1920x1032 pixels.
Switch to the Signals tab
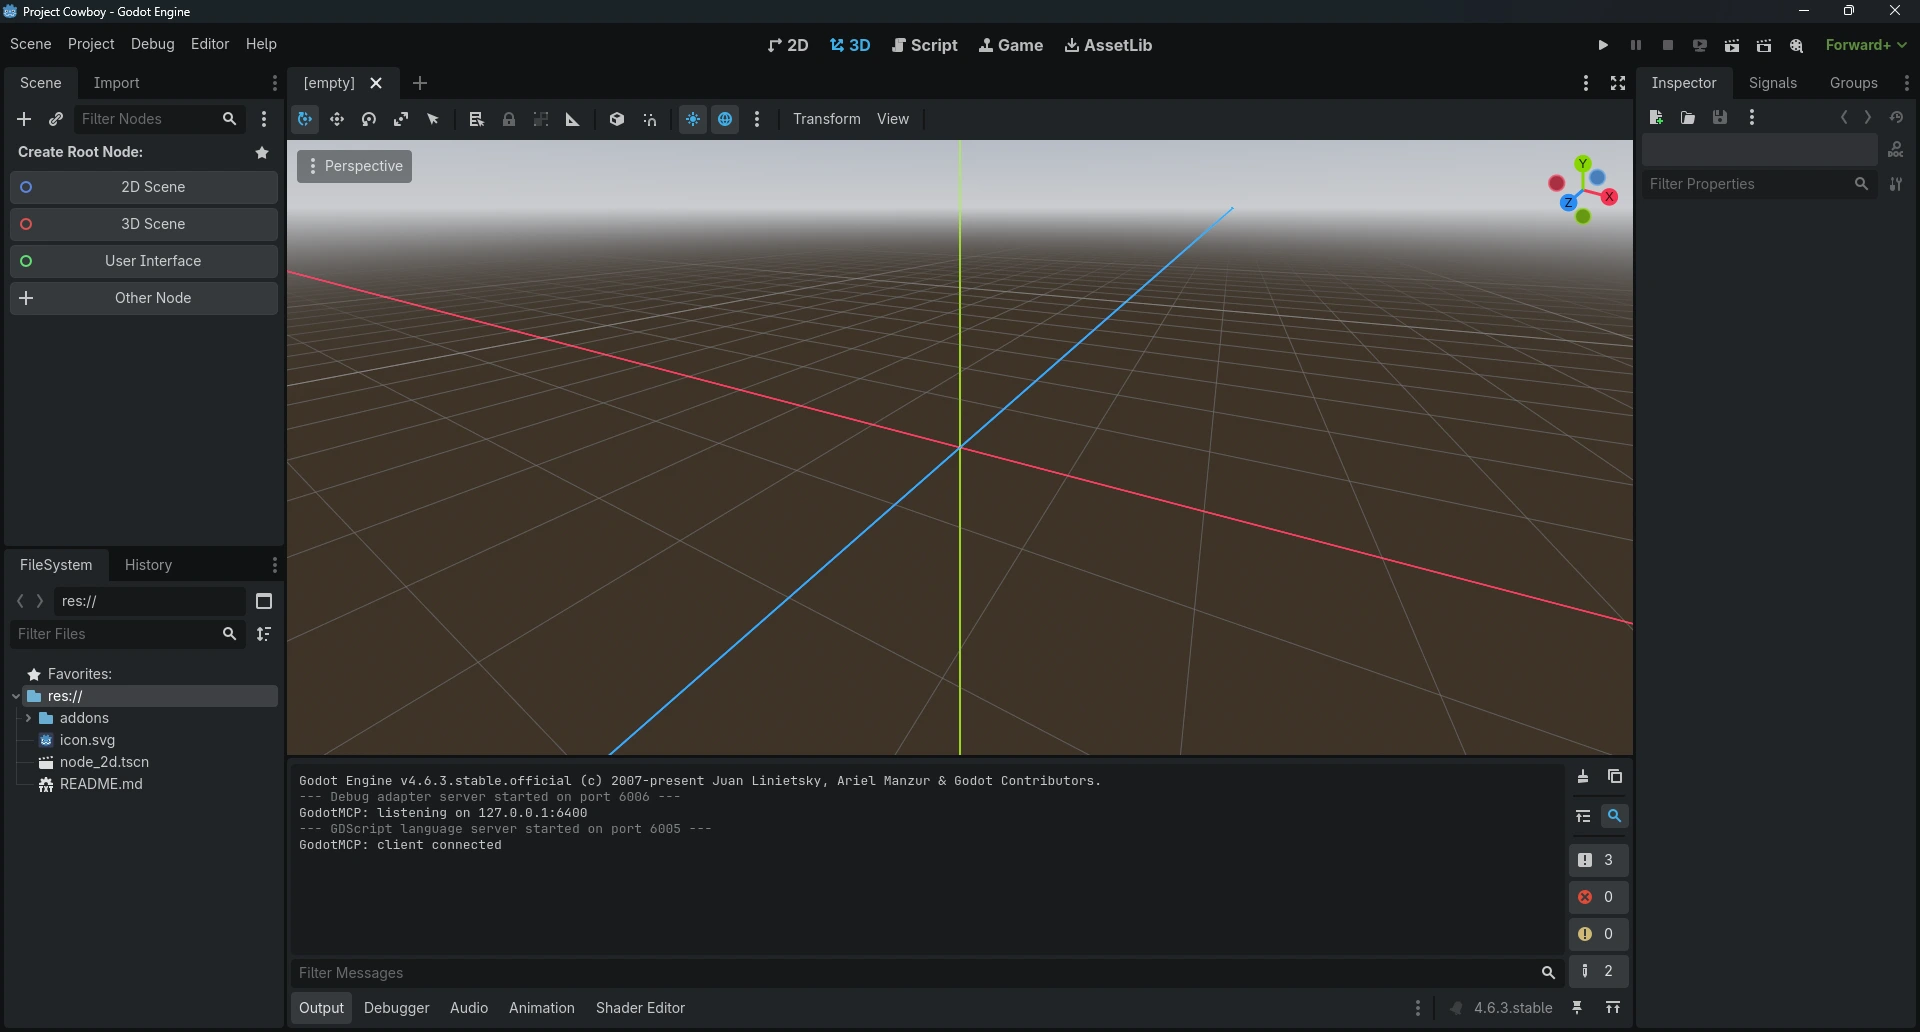coord(1773,83)
